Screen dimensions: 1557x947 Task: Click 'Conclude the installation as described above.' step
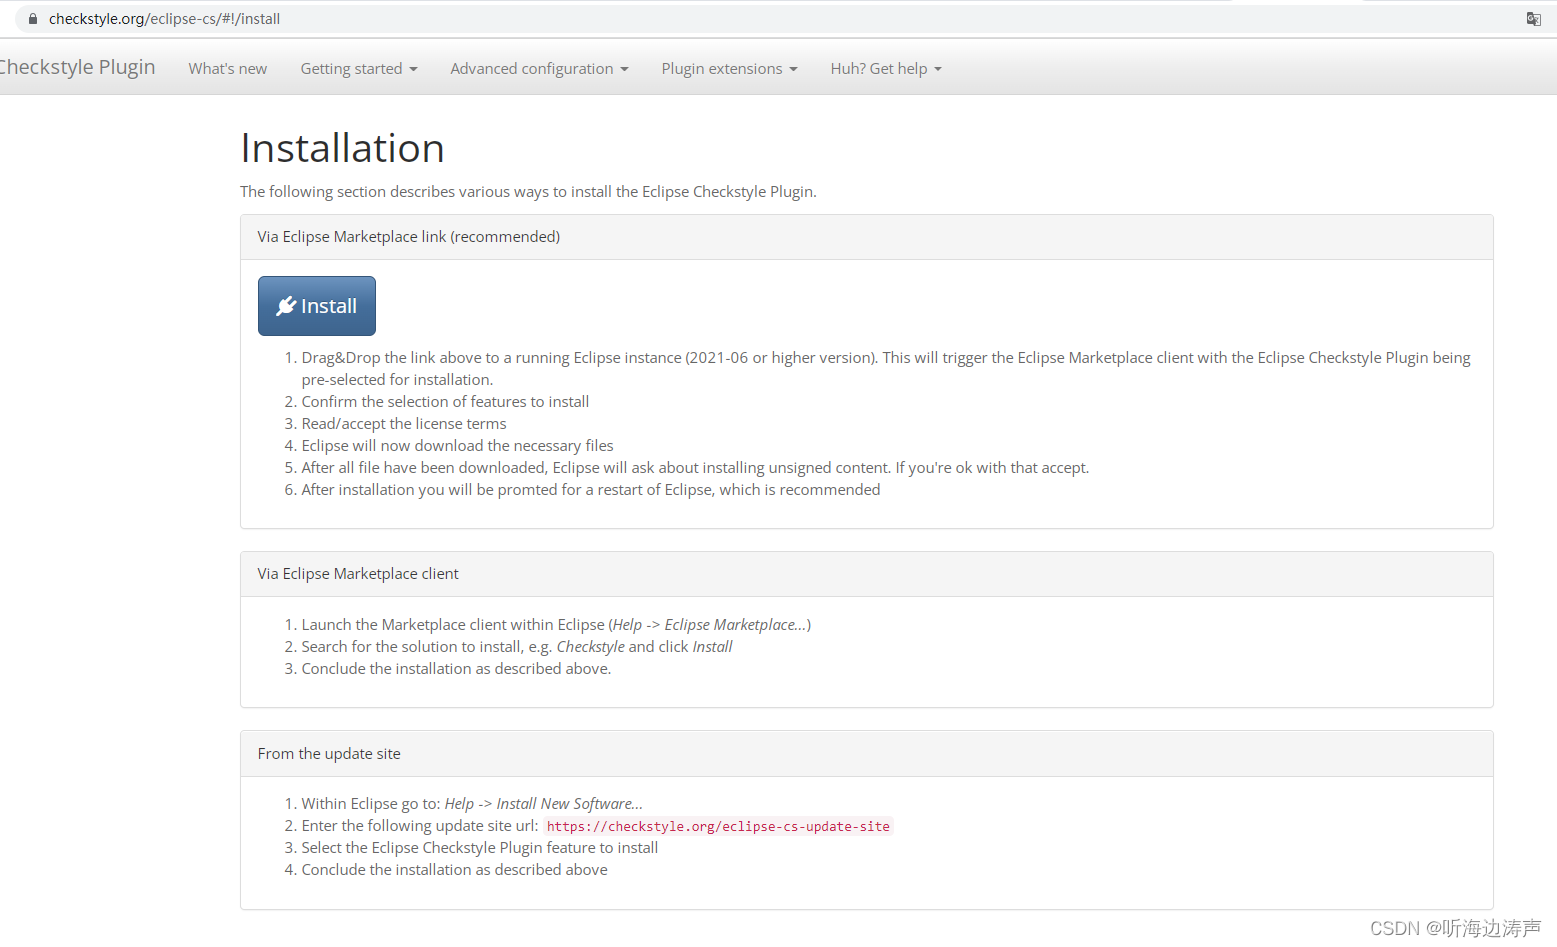pos(456,669)
